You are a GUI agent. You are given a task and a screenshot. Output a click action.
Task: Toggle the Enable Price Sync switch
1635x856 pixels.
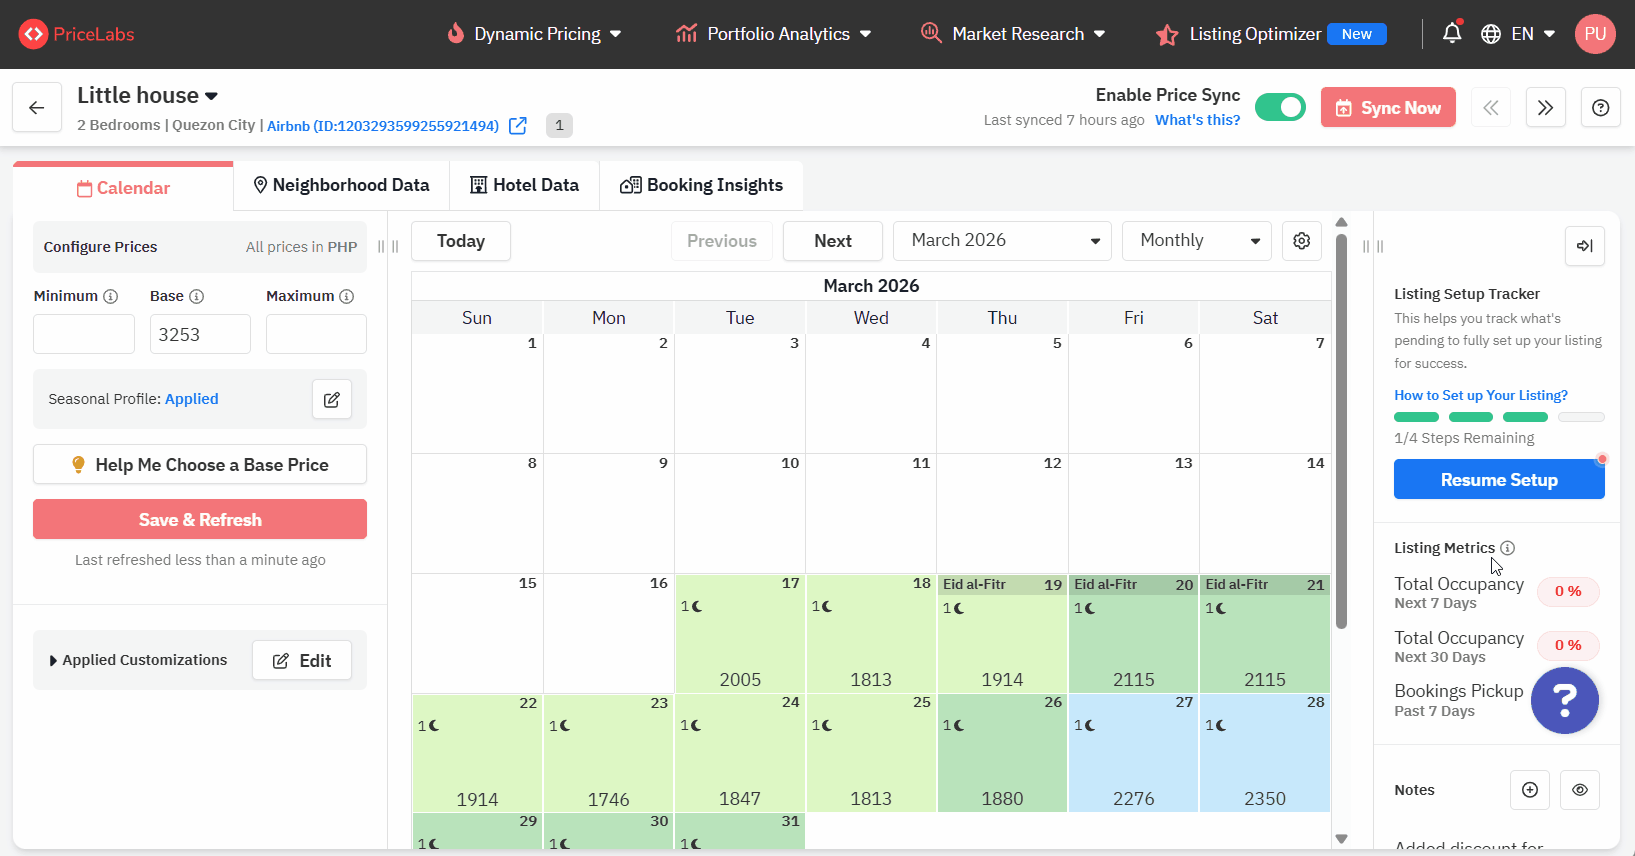(1280, 107)
